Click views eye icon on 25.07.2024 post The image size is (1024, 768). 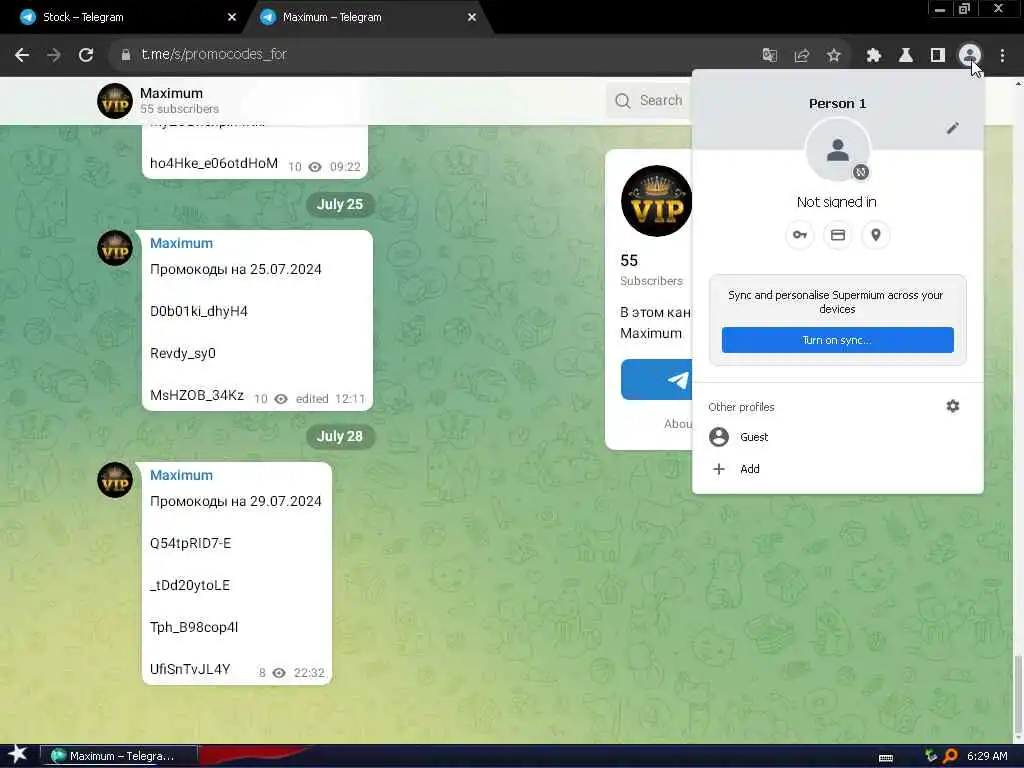[281, 399]
